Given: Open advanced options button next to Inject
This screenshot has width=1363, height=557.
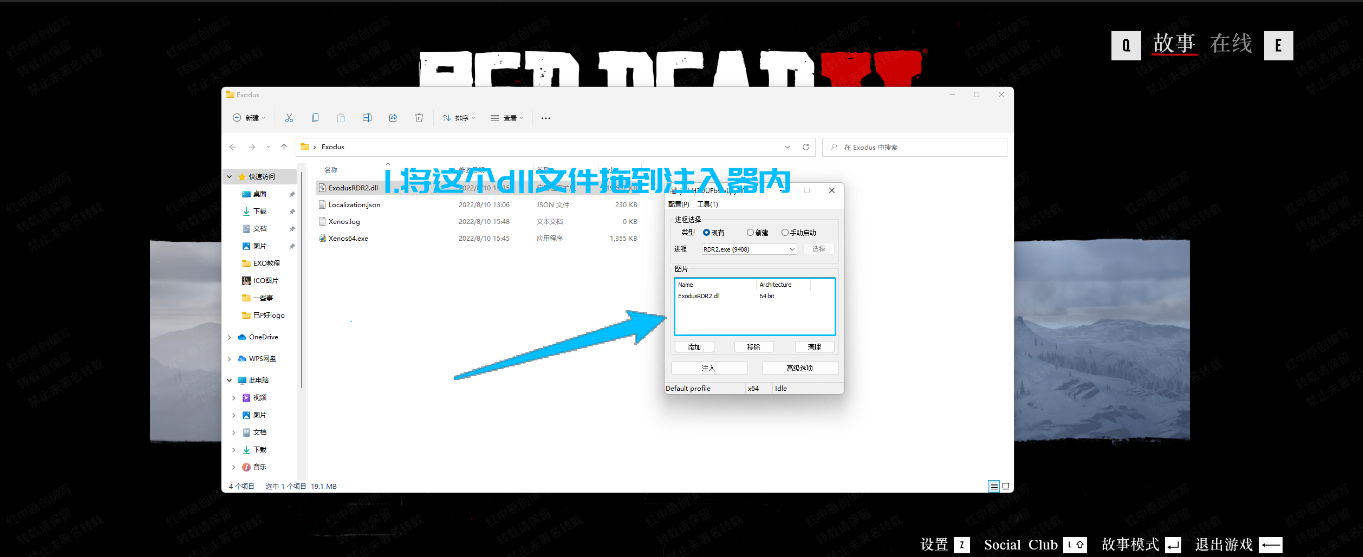Looking at the screenshot, I should point(801,367).
